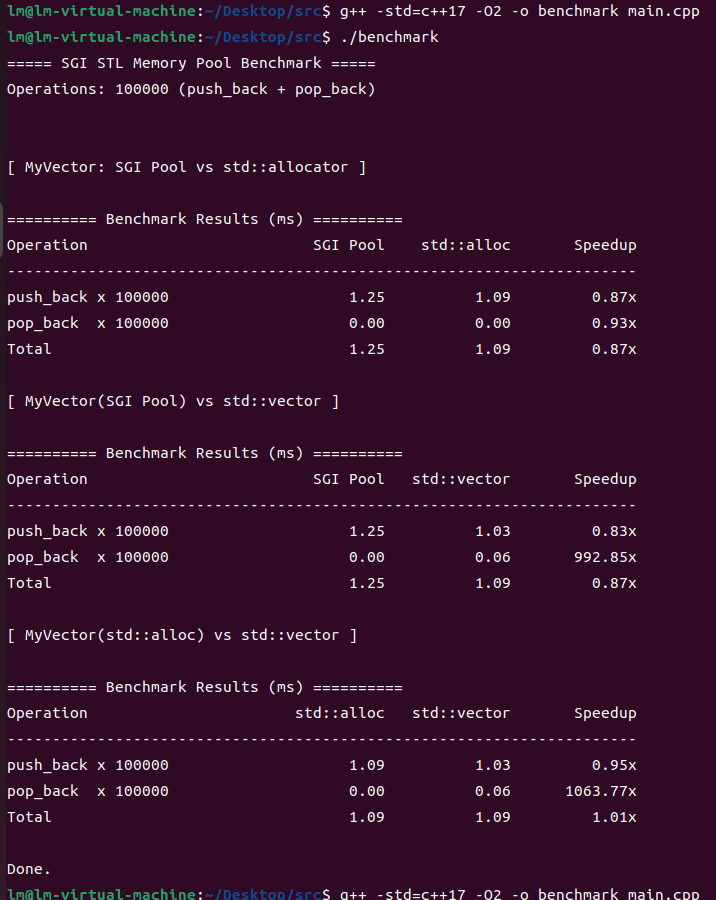Click the 1063.77x speedup value
The width and height of the screenshot is (716, 900).
601,792
